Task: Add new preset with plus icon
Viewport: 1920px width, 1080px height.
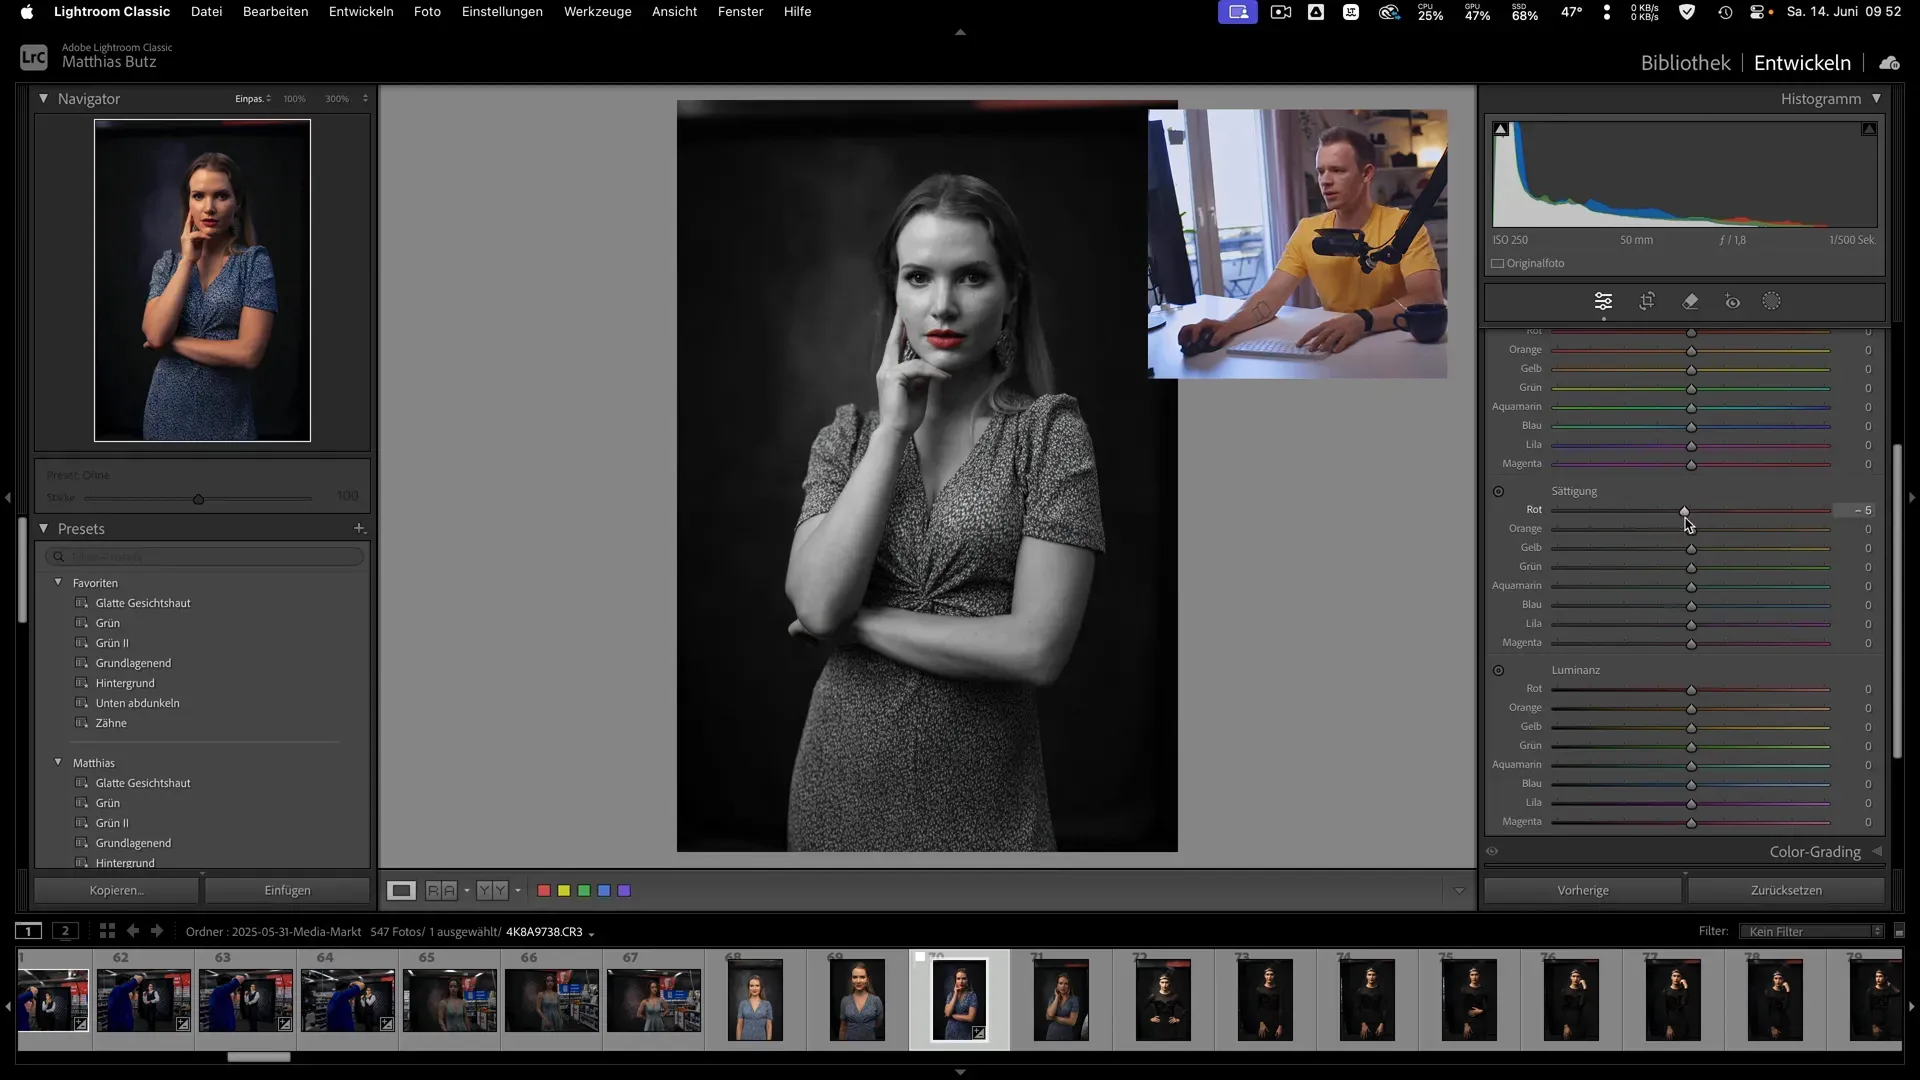Action: (x=359, y=528)
